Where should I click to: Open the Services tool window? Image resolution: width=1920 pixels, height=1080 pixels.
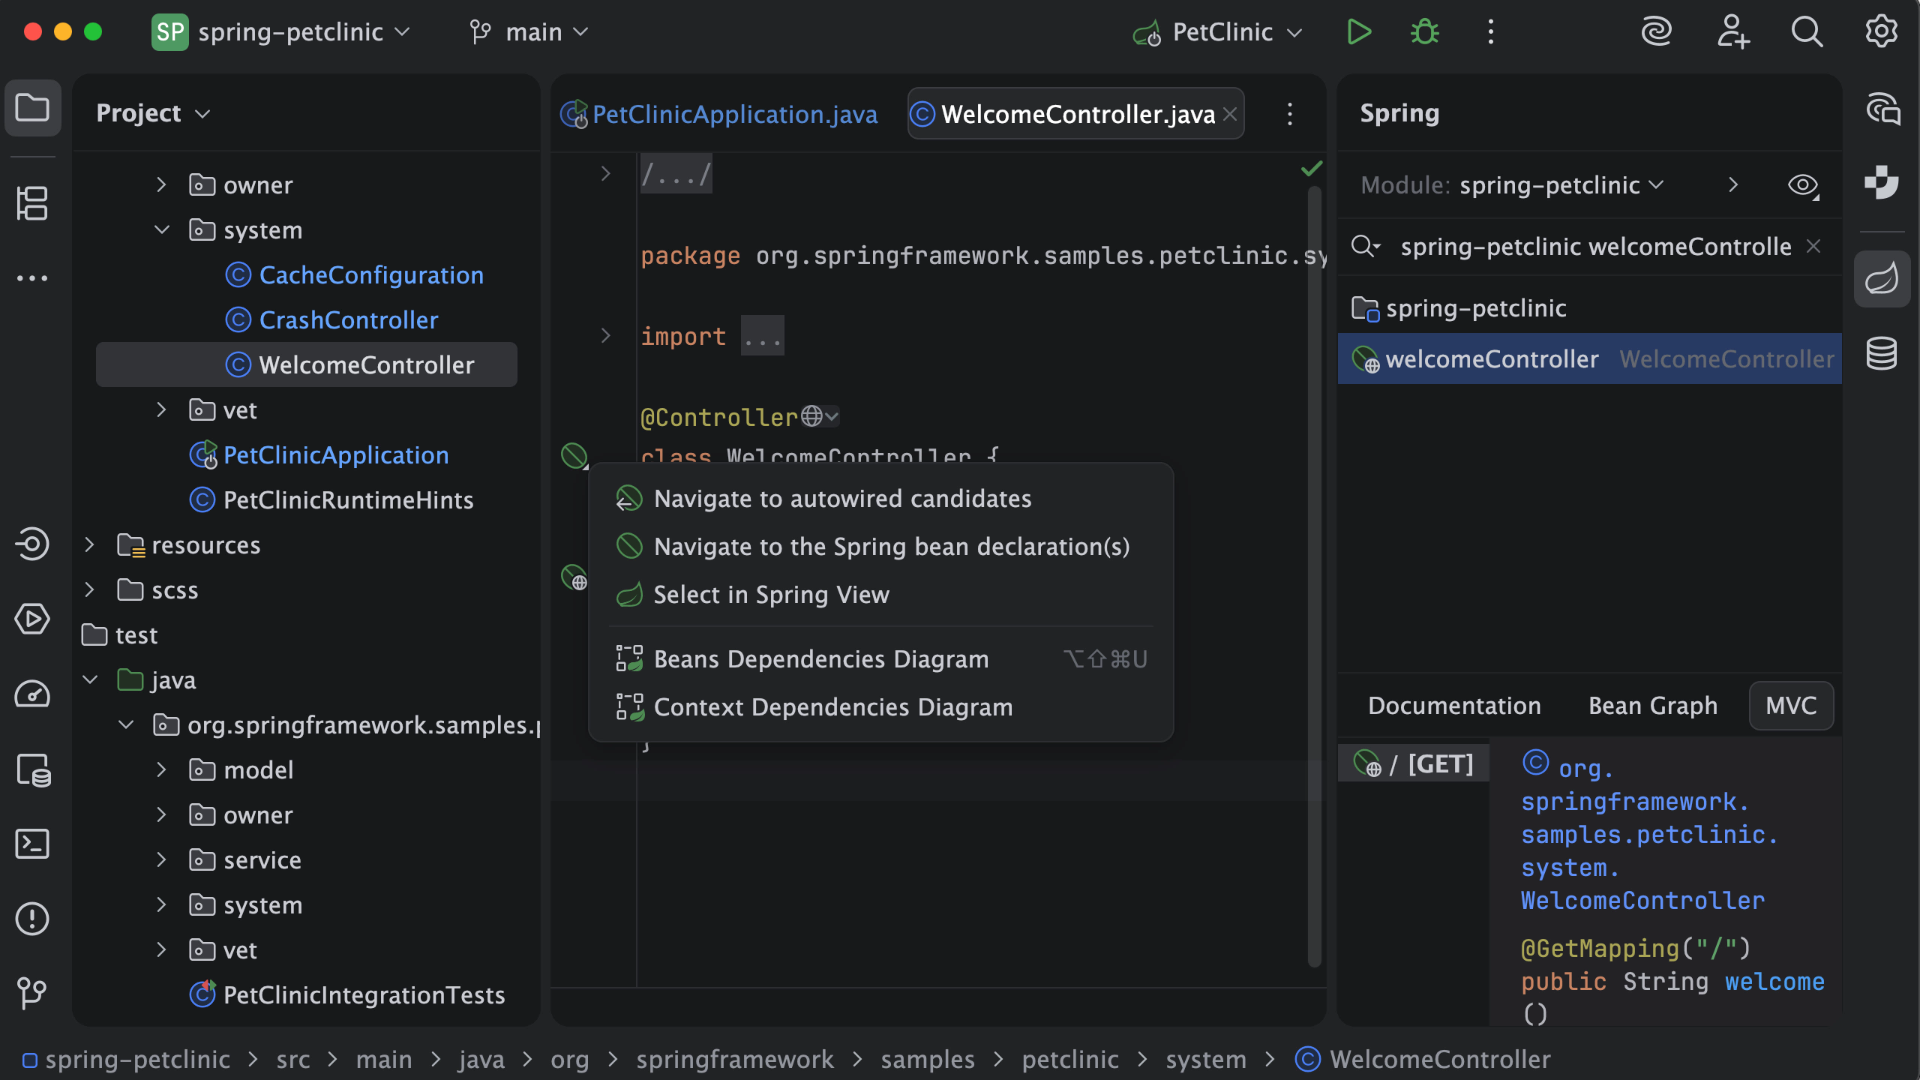(32, 619)
